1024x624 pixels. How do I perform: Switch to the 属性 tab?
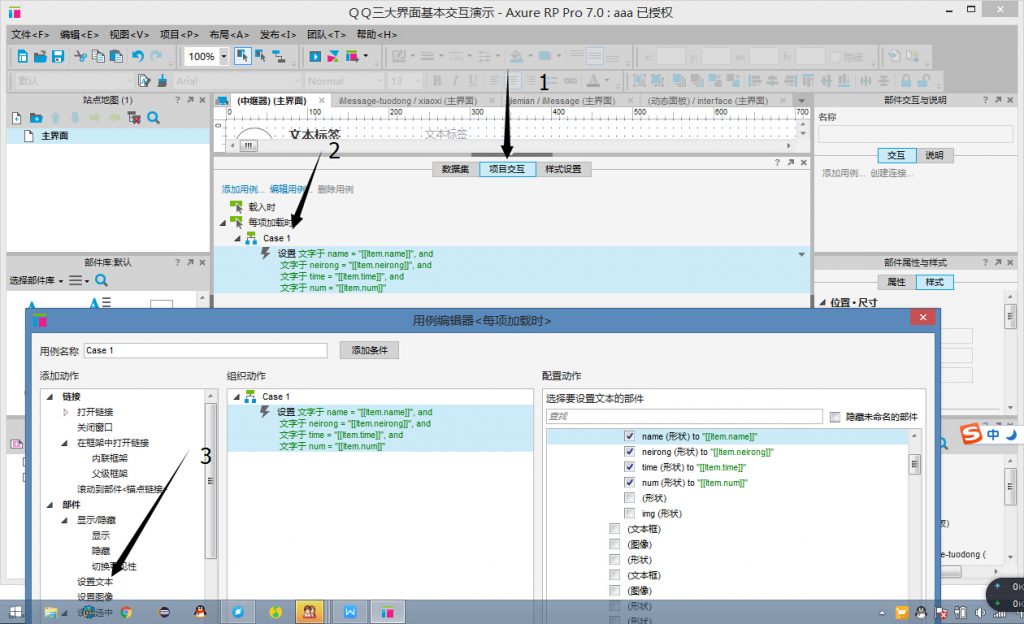pos(897,282)
